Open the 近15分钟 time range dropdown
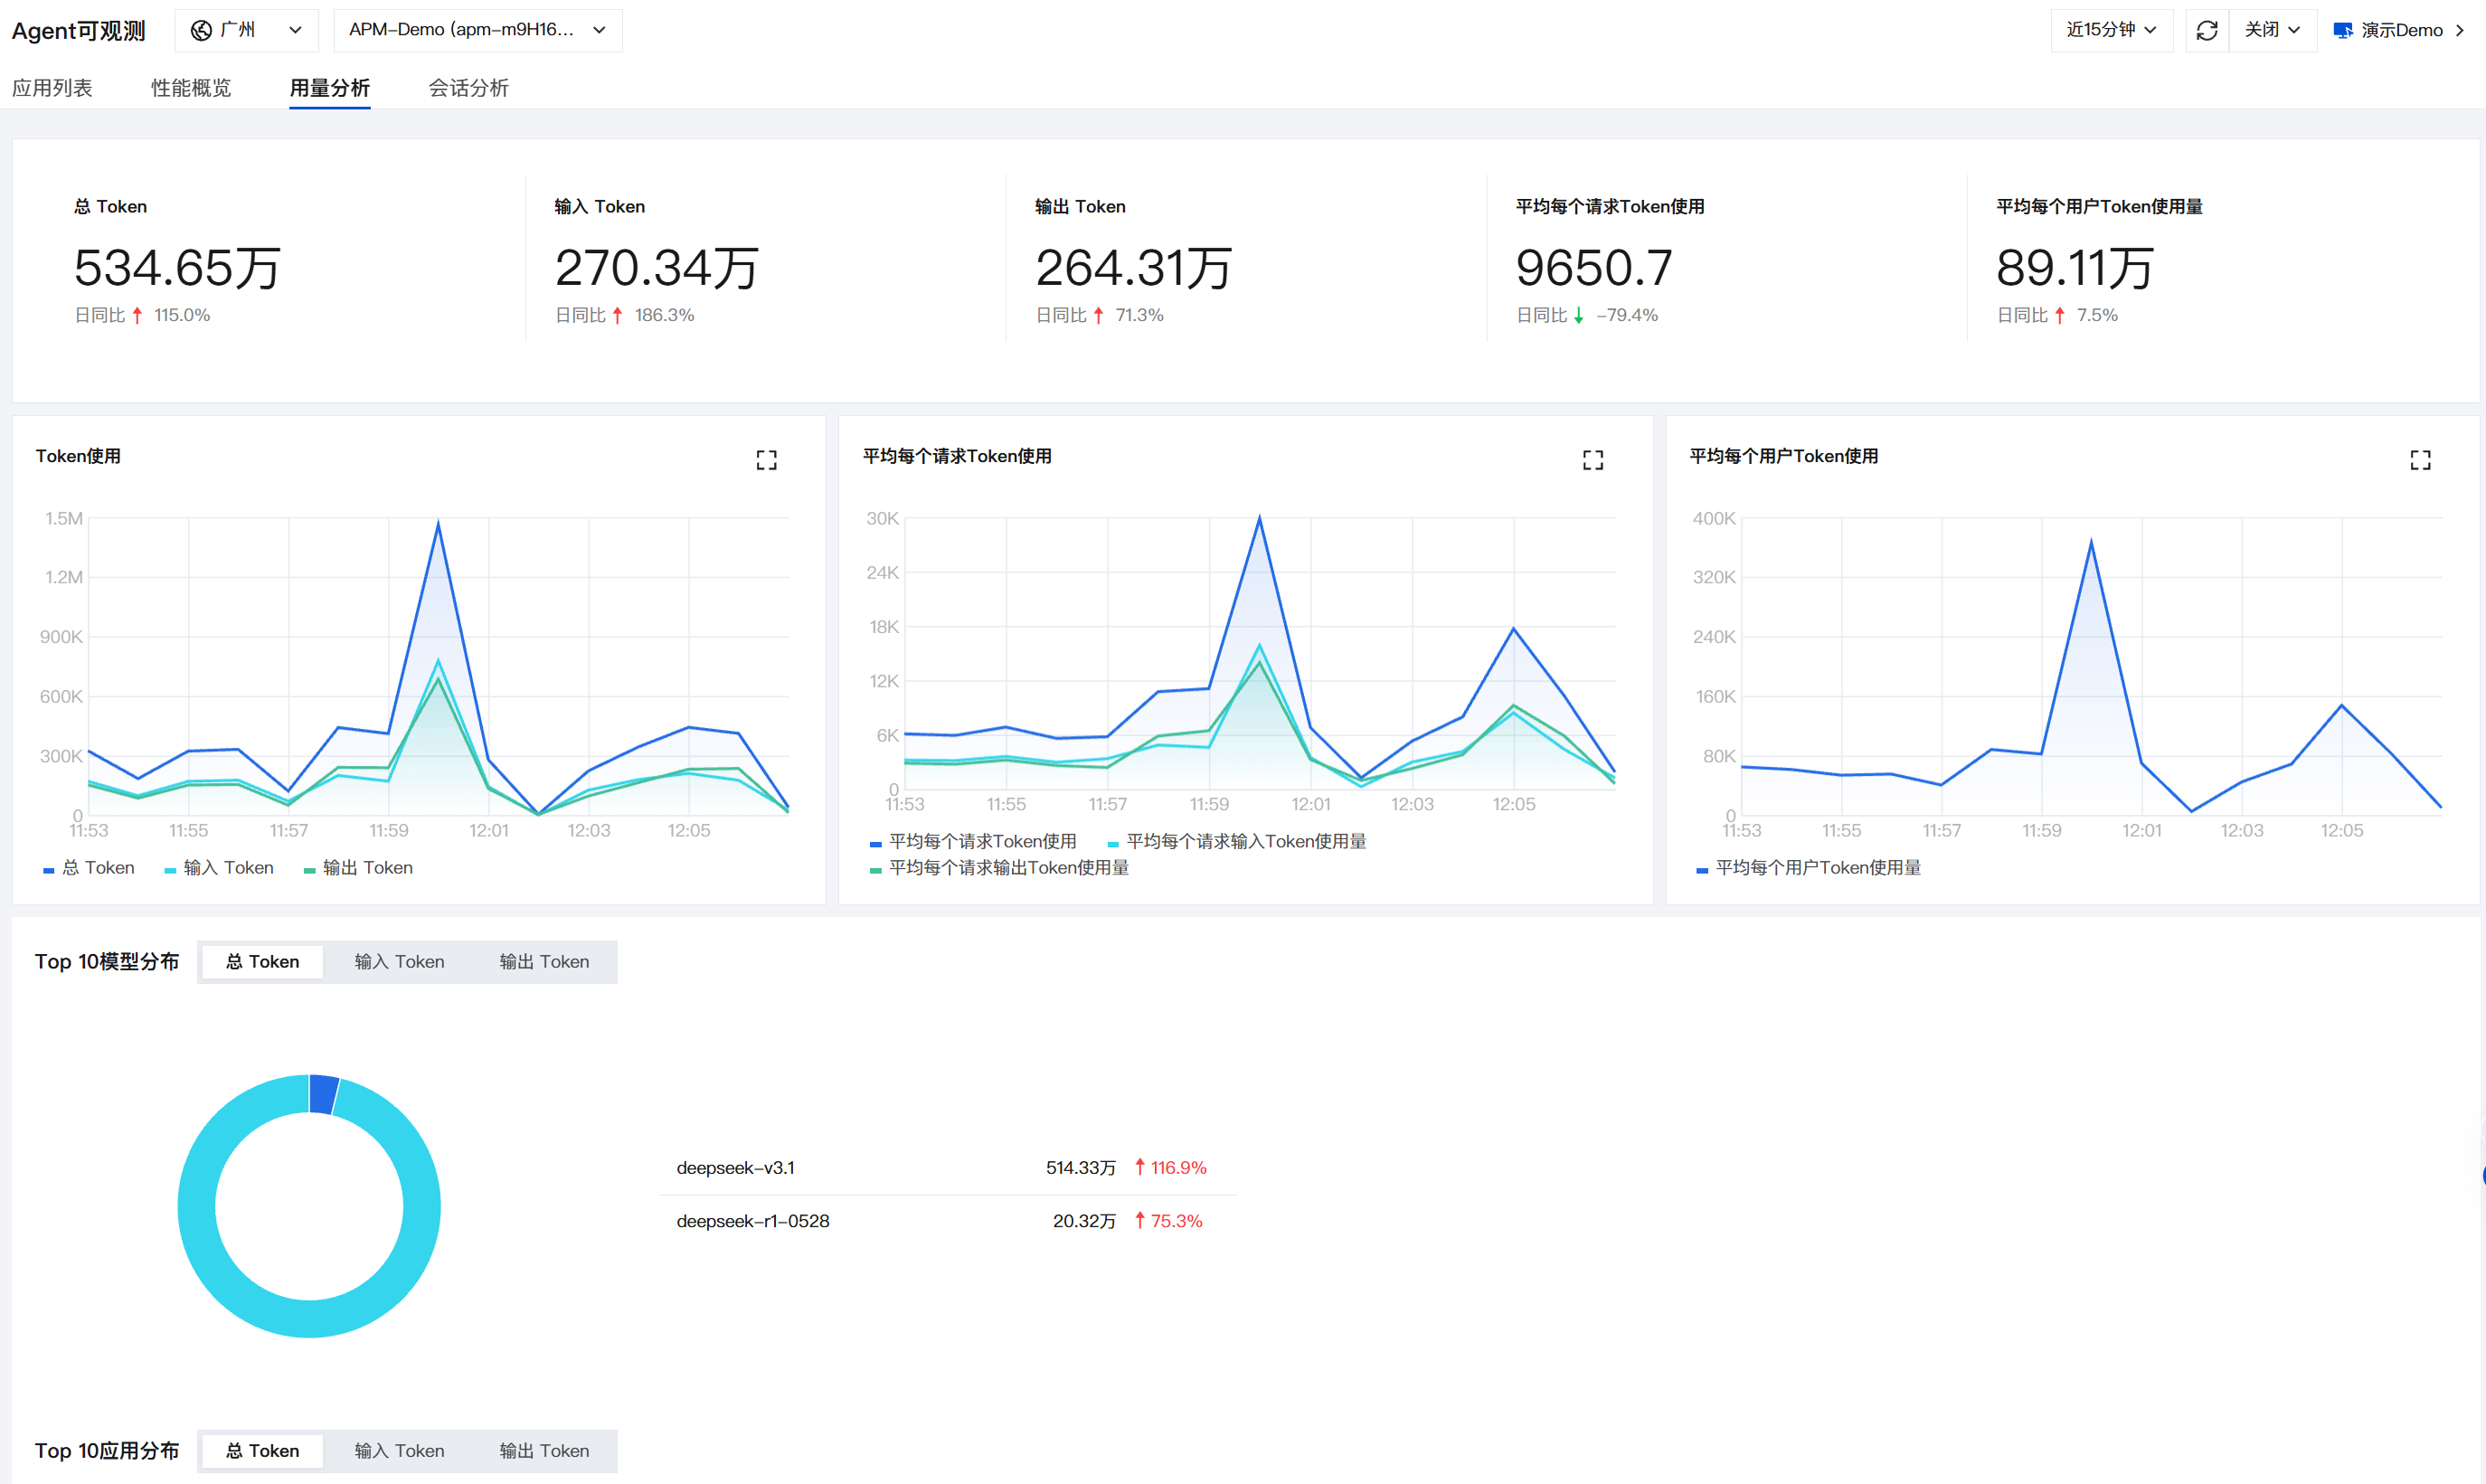2486x1484 pixels. point(2111,31)
